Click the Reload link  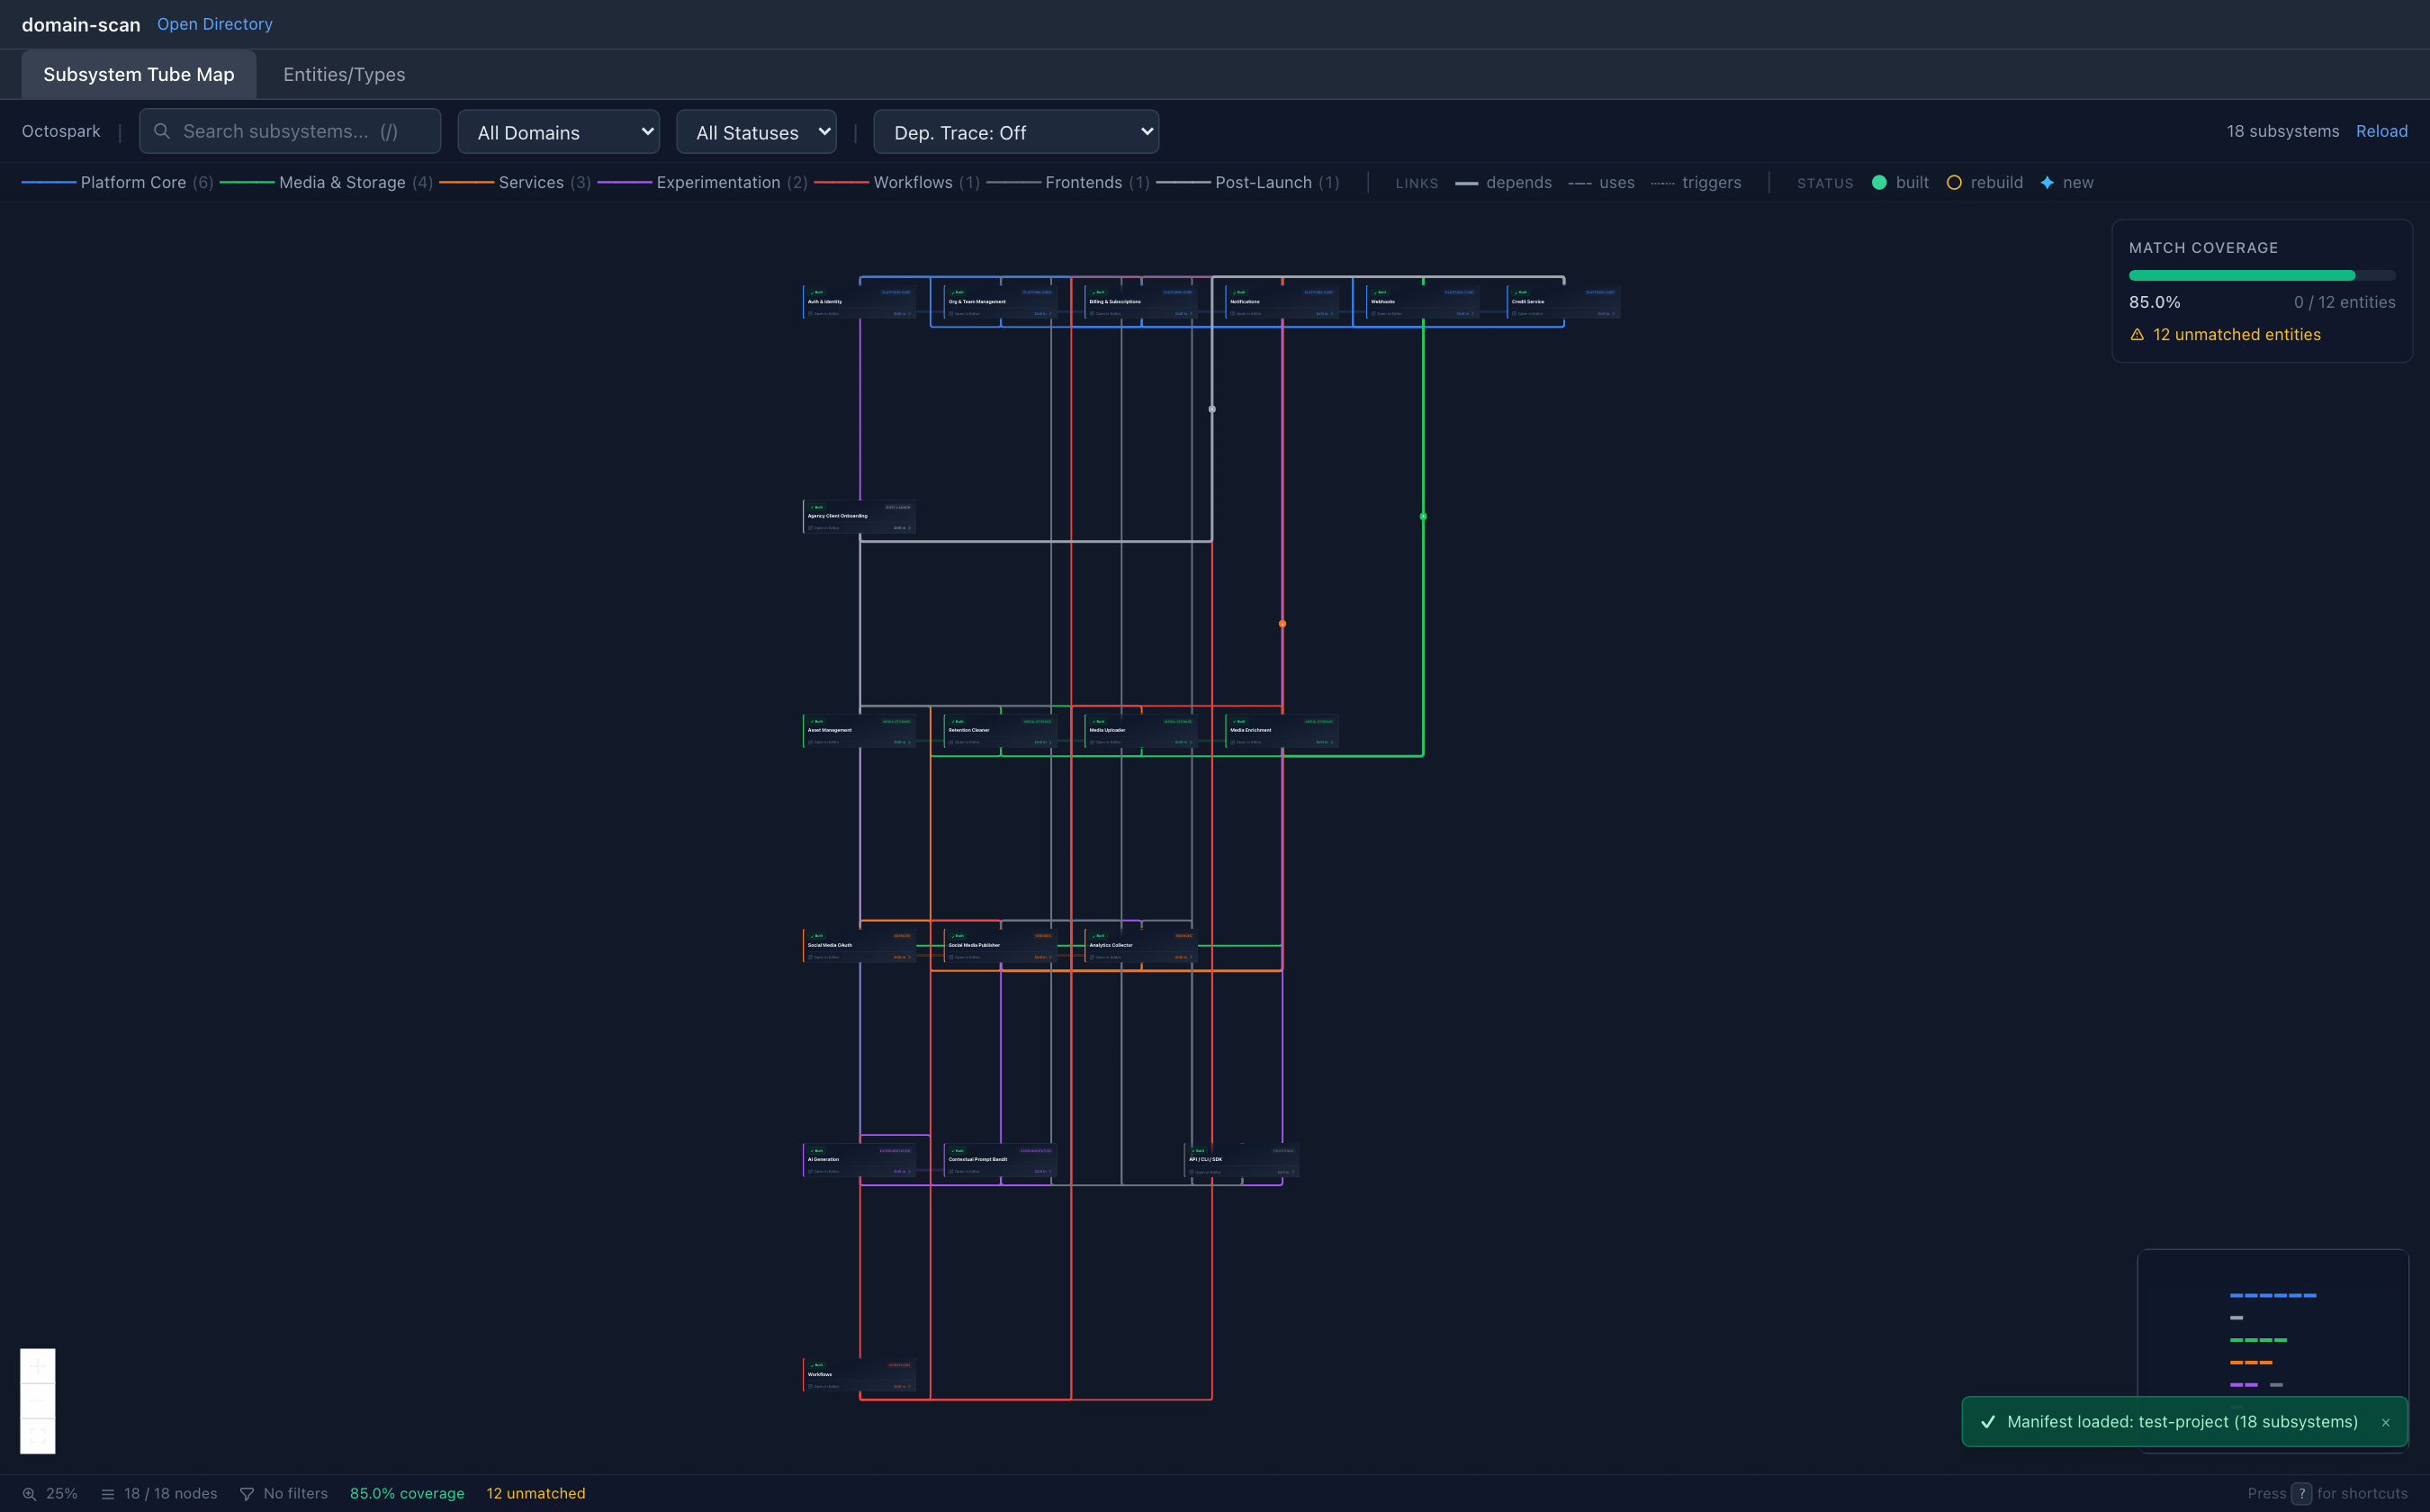[2381, 131]
